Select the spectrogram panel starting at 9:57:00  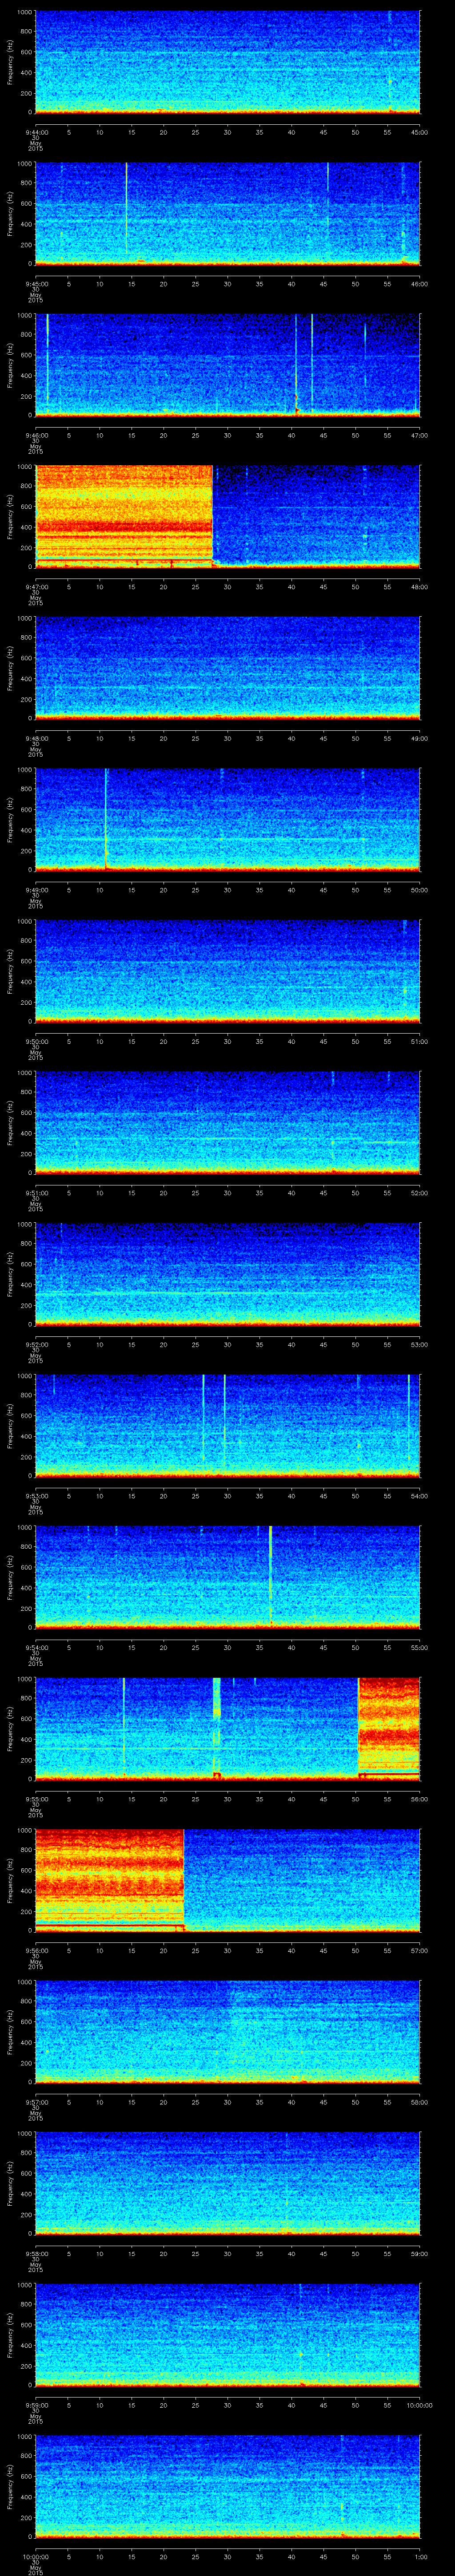point(227,2032)
